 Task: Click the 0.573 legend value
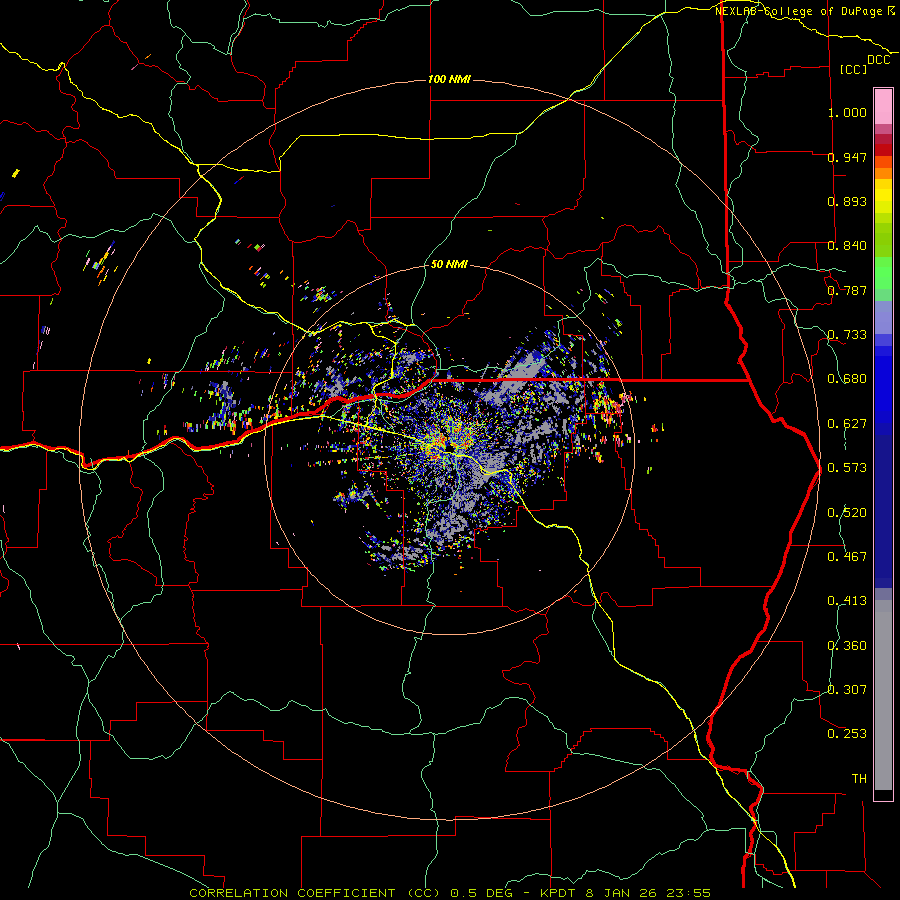point(847,468)
